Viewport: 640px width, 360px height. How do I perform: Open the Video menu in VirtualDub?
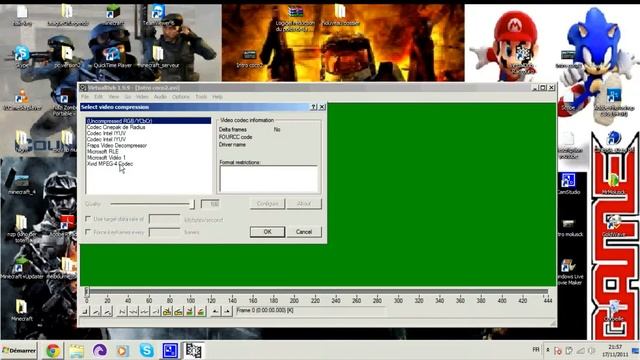click(x=142, y=97)
